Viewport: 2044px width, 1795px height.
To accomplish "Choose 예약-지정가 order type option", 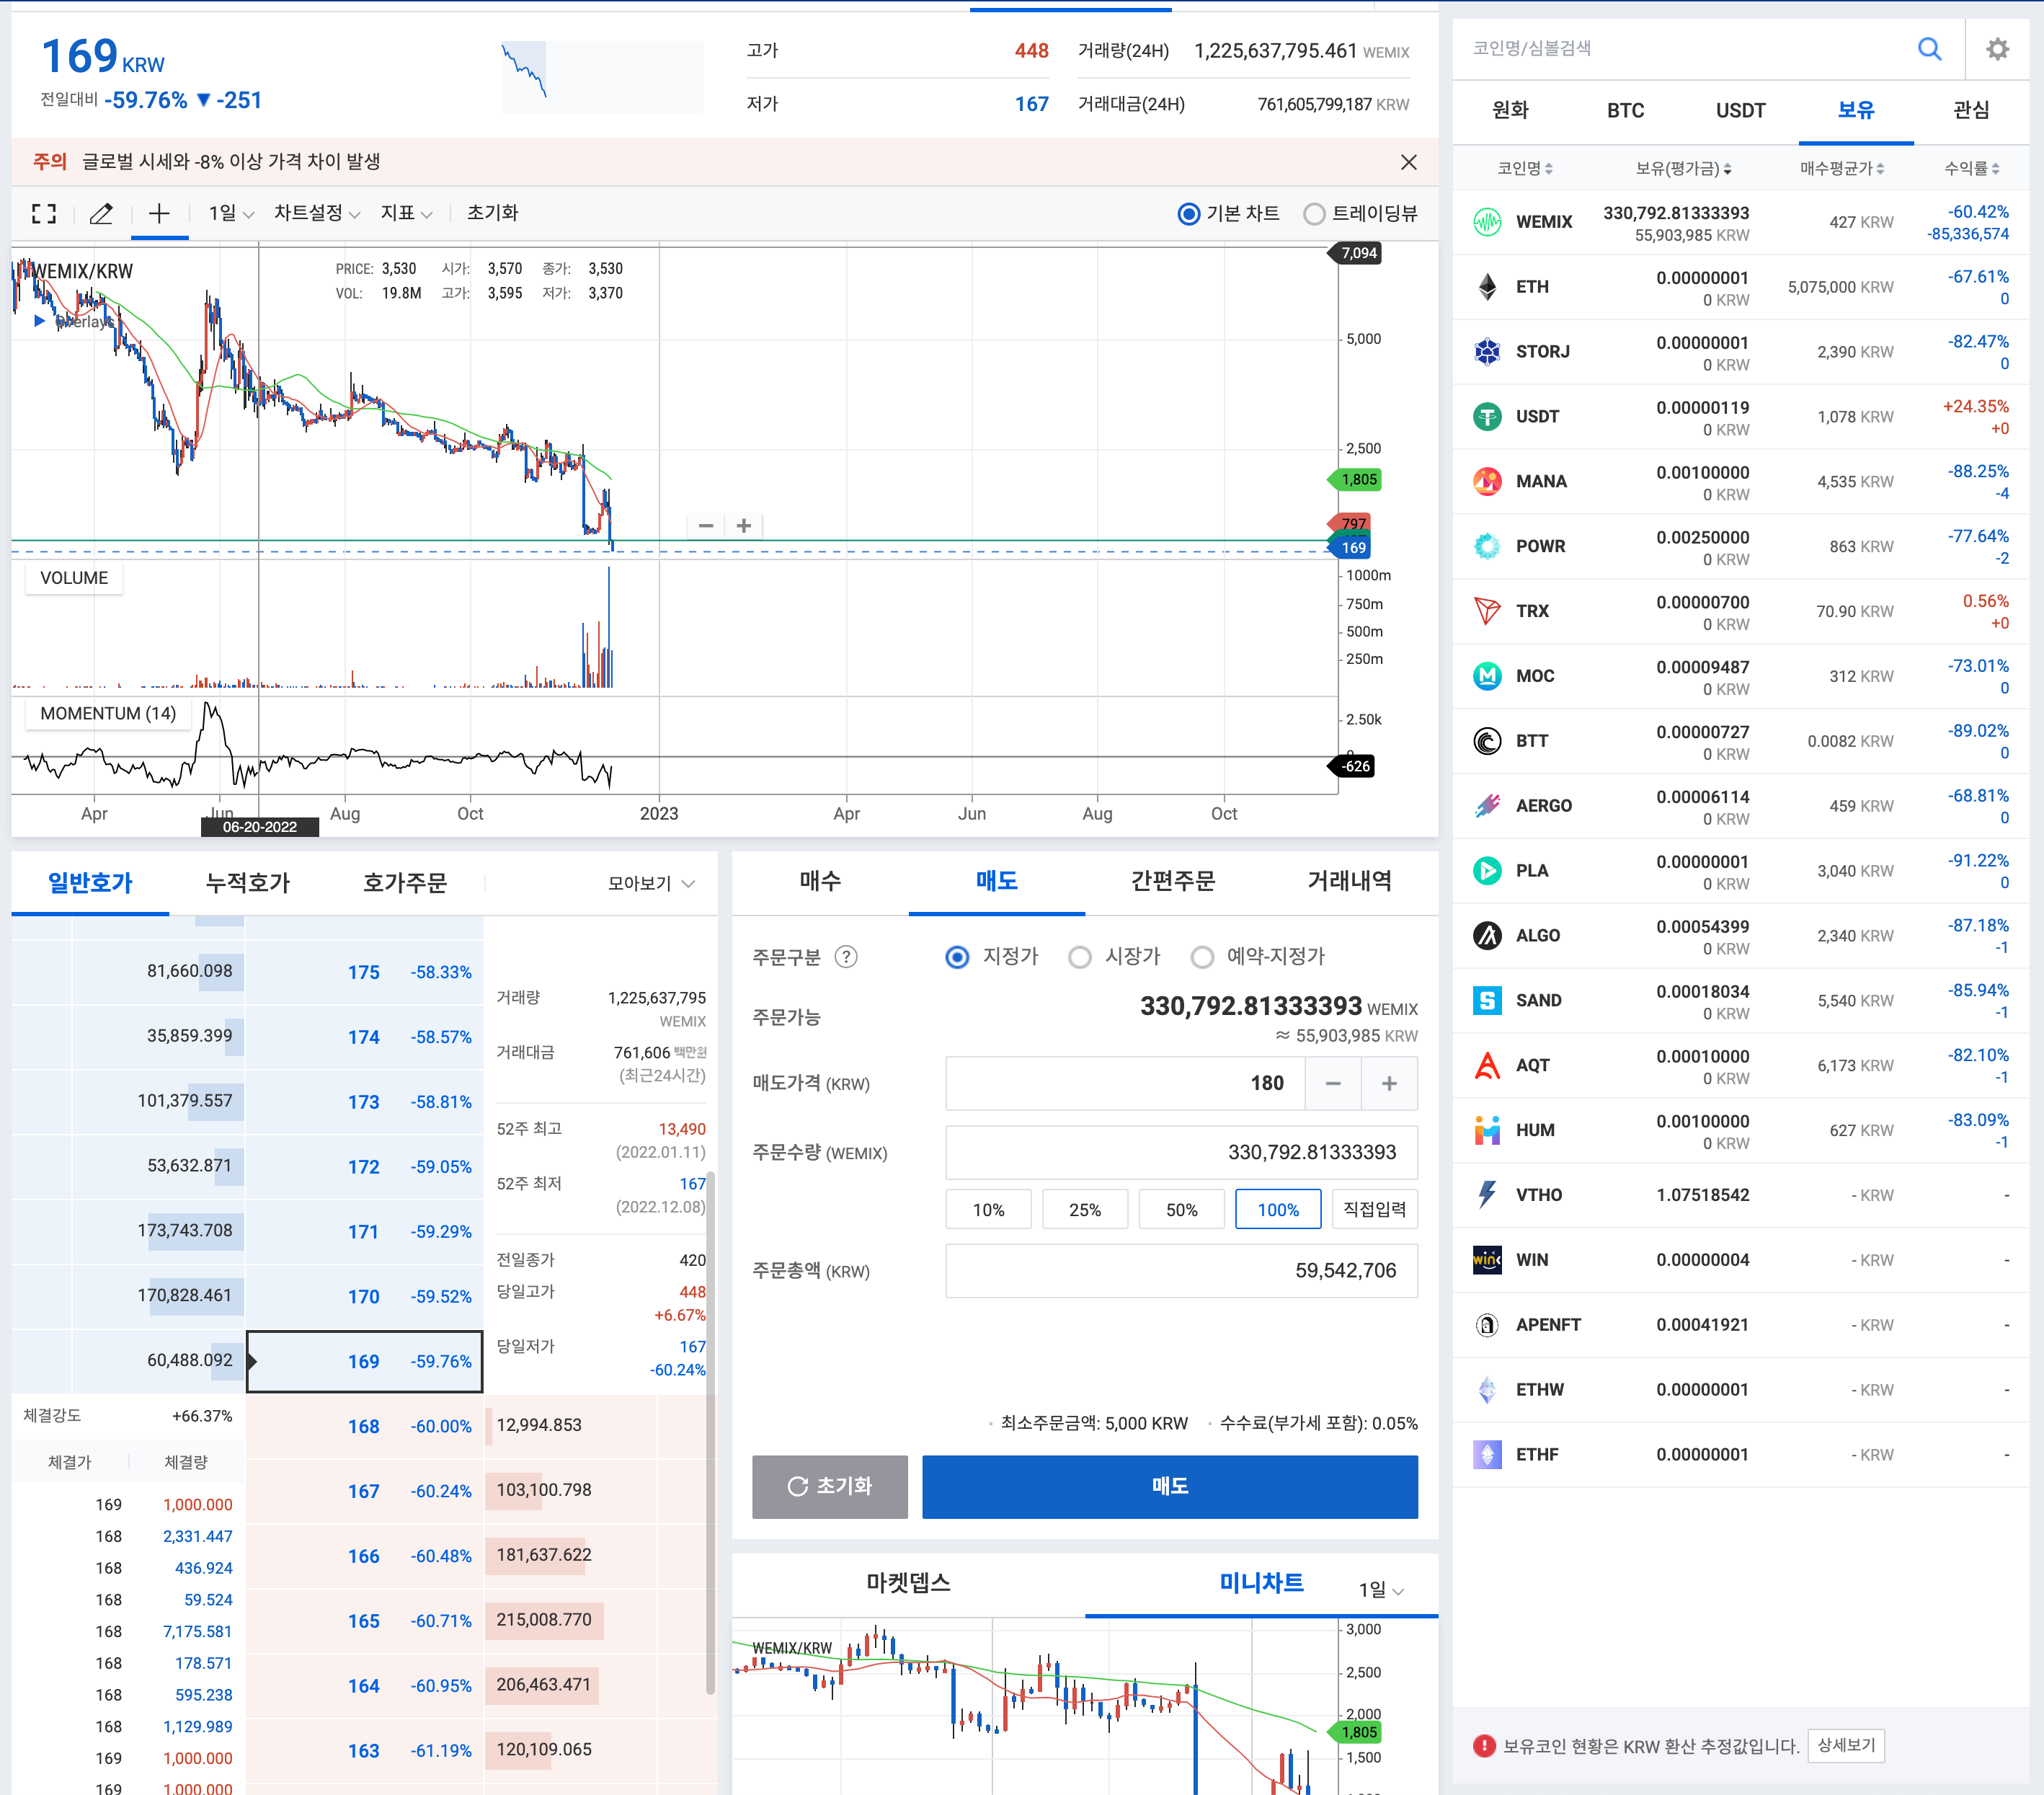I will [x=1202, y=957].
